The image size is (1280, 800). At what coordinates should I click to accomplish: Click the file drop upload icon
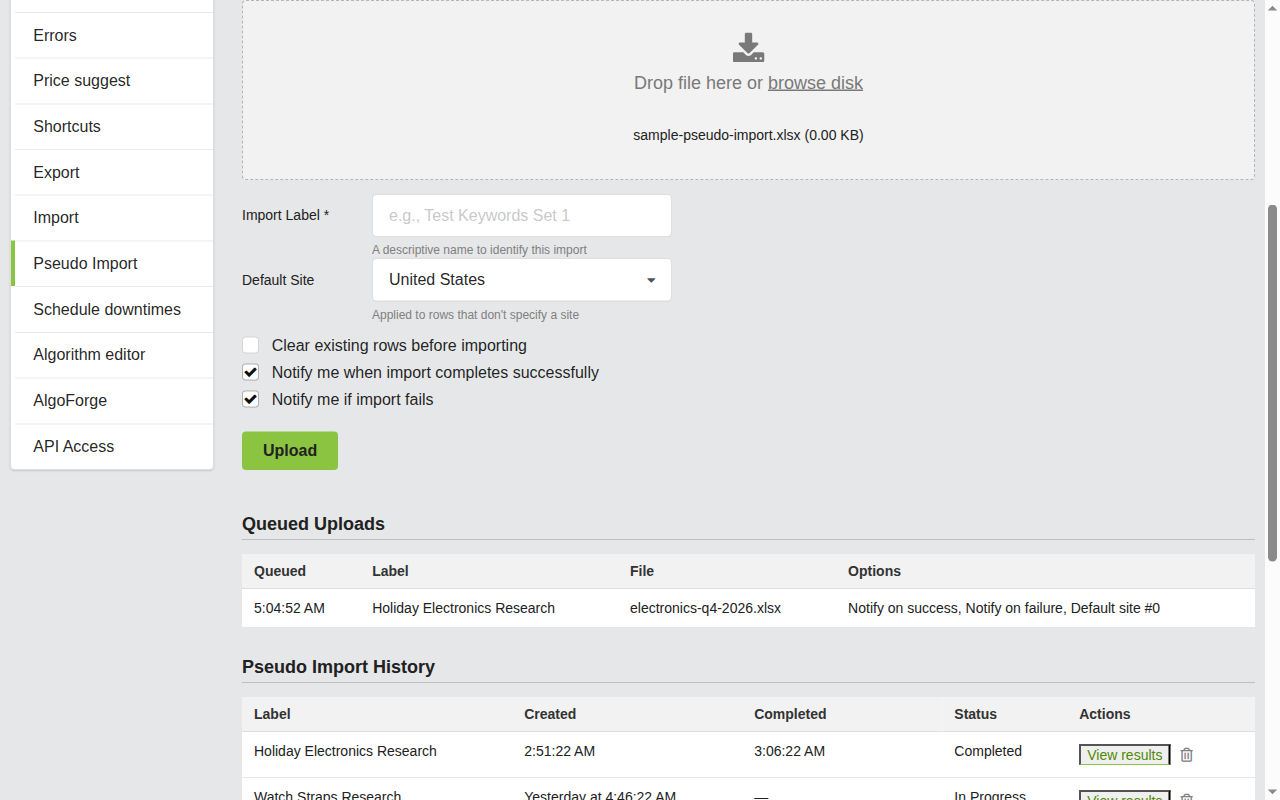tap(748, 46)
